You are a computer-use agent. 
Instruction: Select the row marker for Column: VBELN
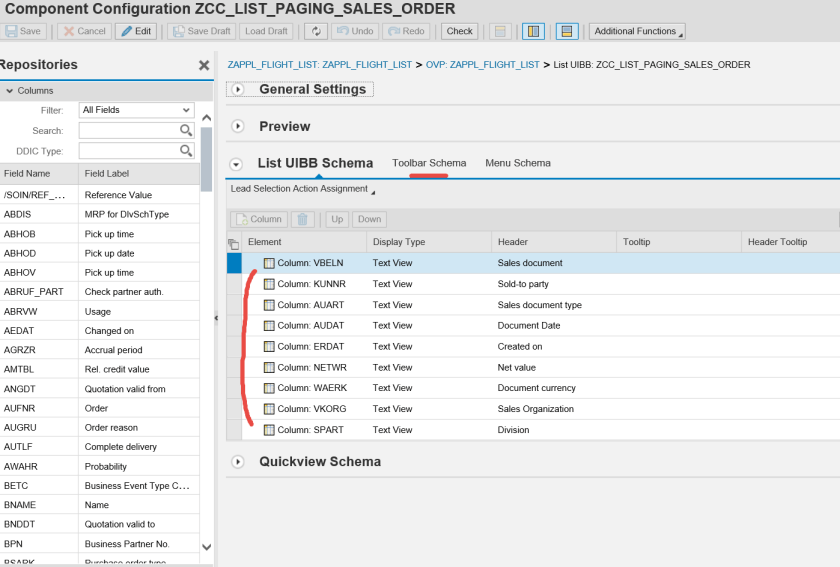[234, 263]
